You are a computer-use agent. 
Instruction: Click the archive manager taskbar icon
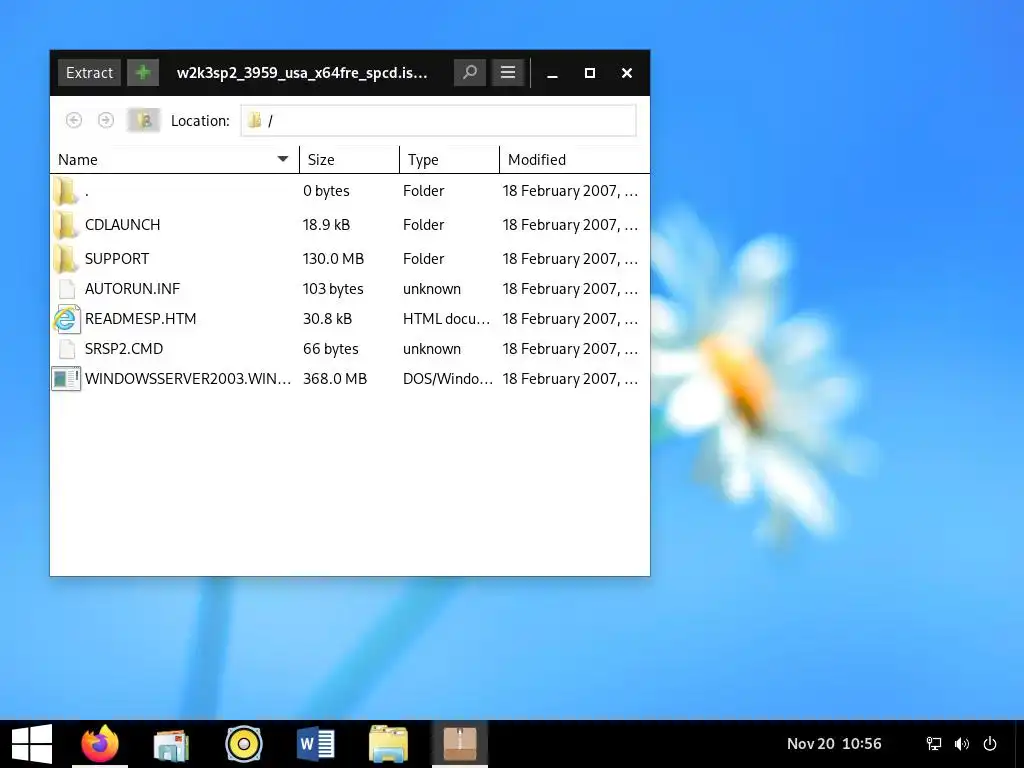click(x=460, y=744)
